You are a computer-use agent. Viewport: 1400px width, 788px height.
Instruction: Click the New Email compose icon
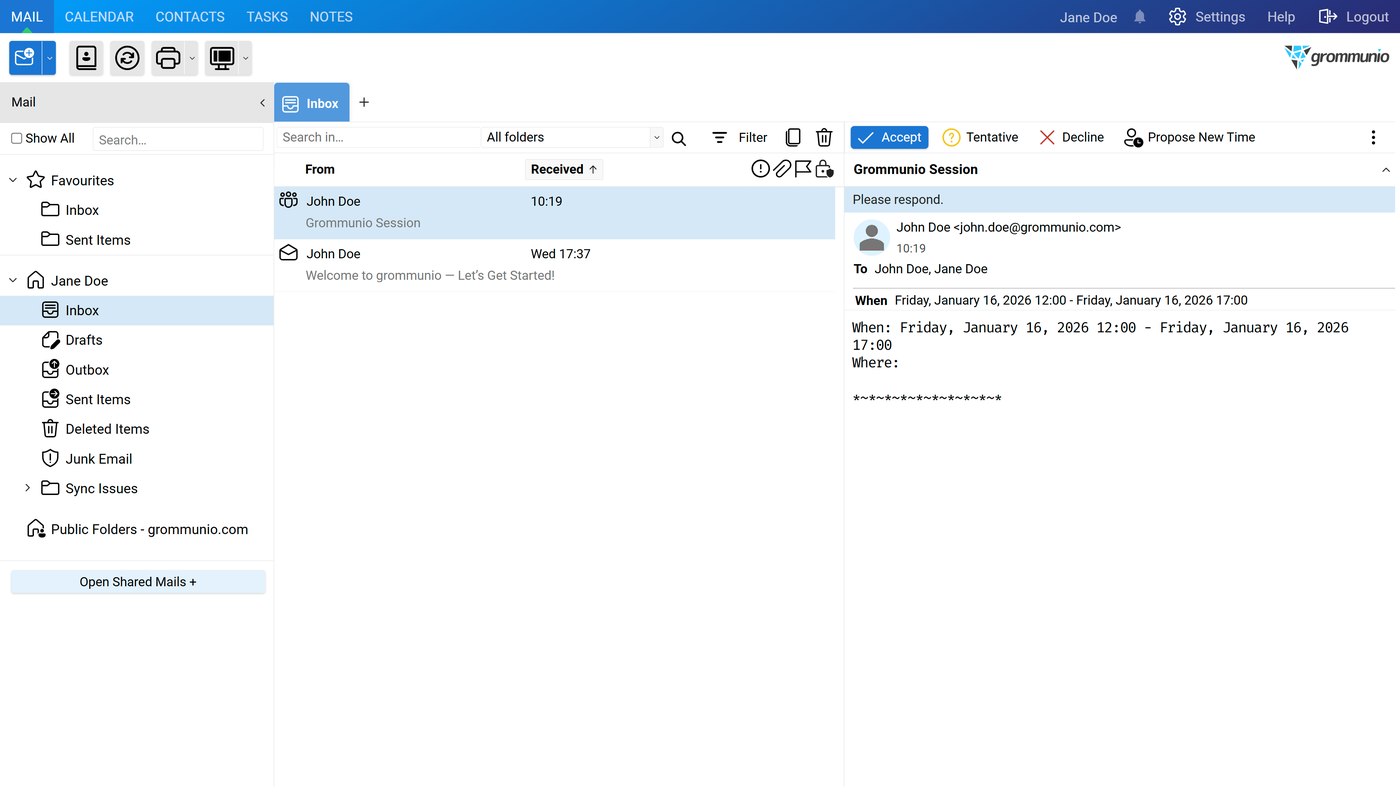tap(25, 58)
